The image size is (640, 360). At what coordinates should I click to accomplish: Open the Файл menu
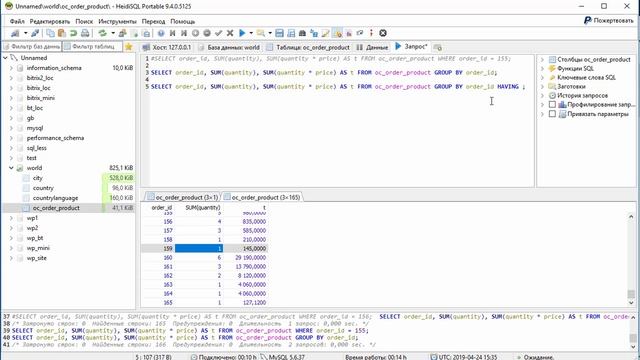(17, 21)
